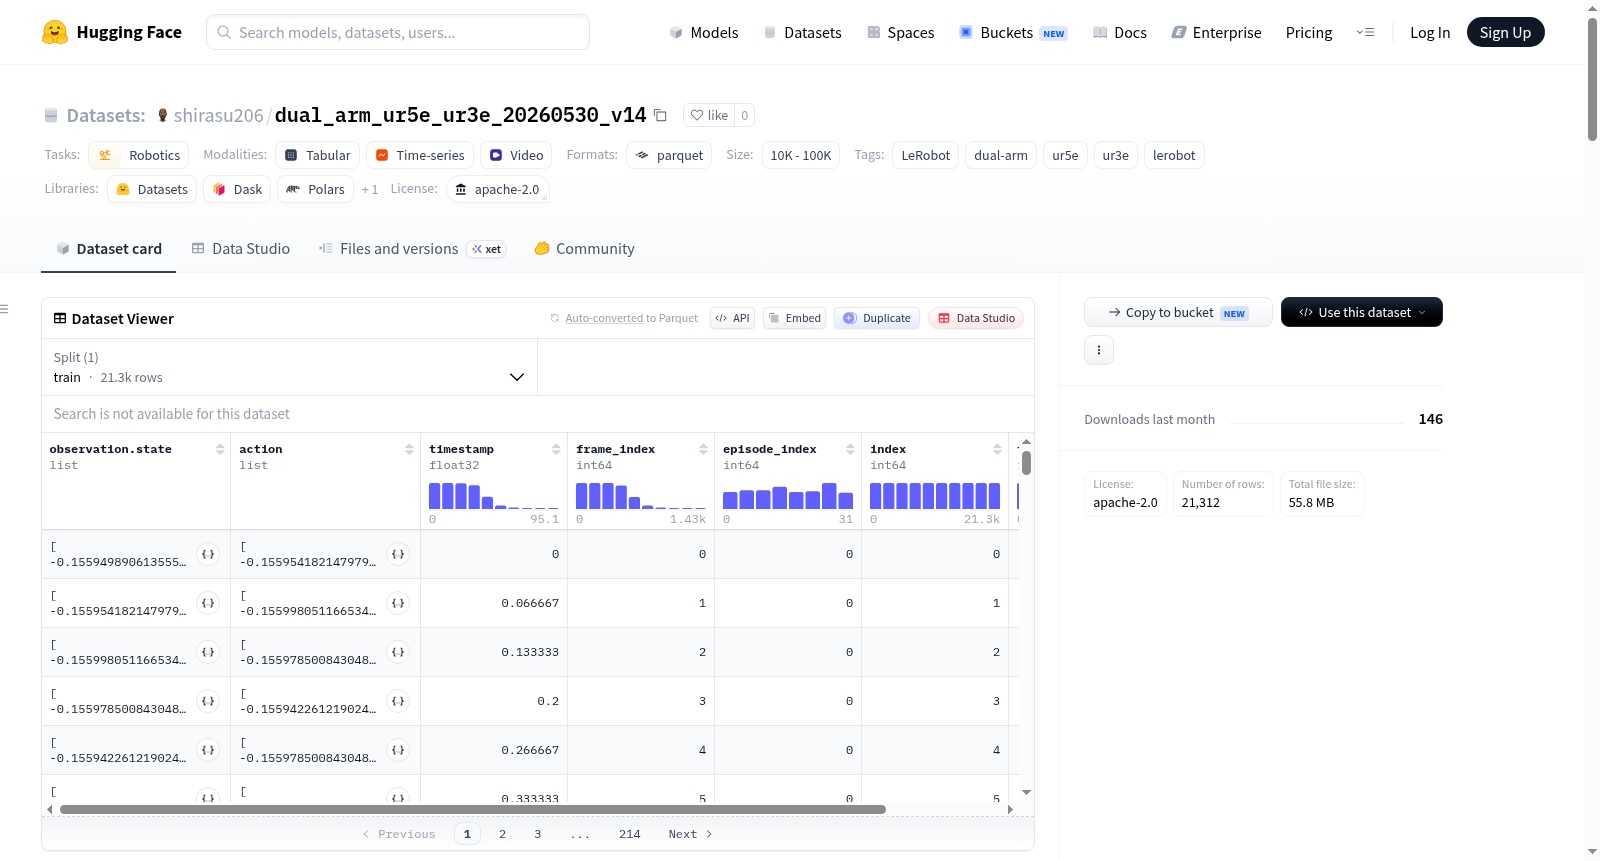Viewport: 1600px width, 861px height.
Task: Open the apache-2.0 license tag
Action: [x=498, y=189]
